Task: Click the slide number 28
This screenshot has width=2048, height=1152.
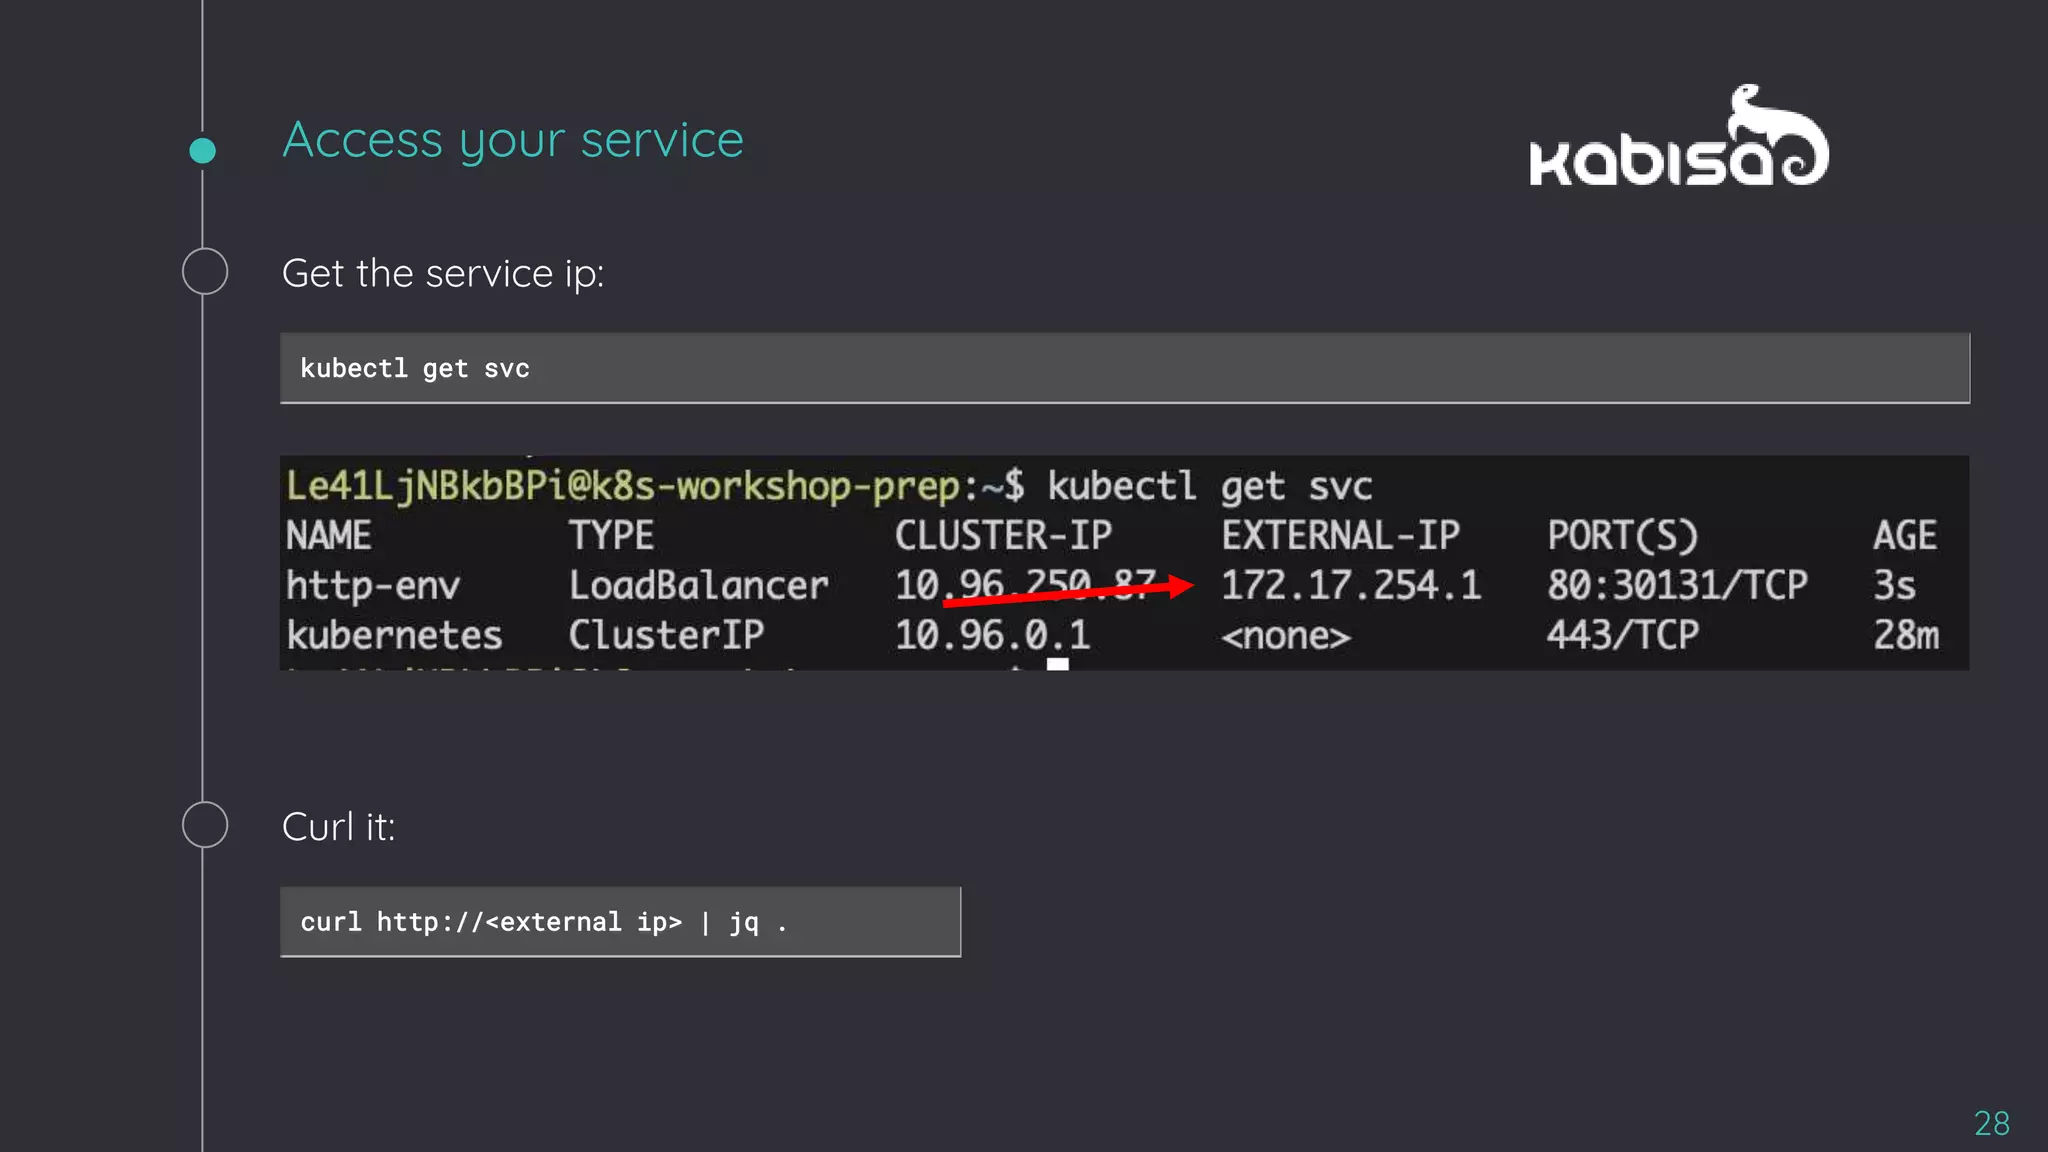Action: [1992, 1123]
